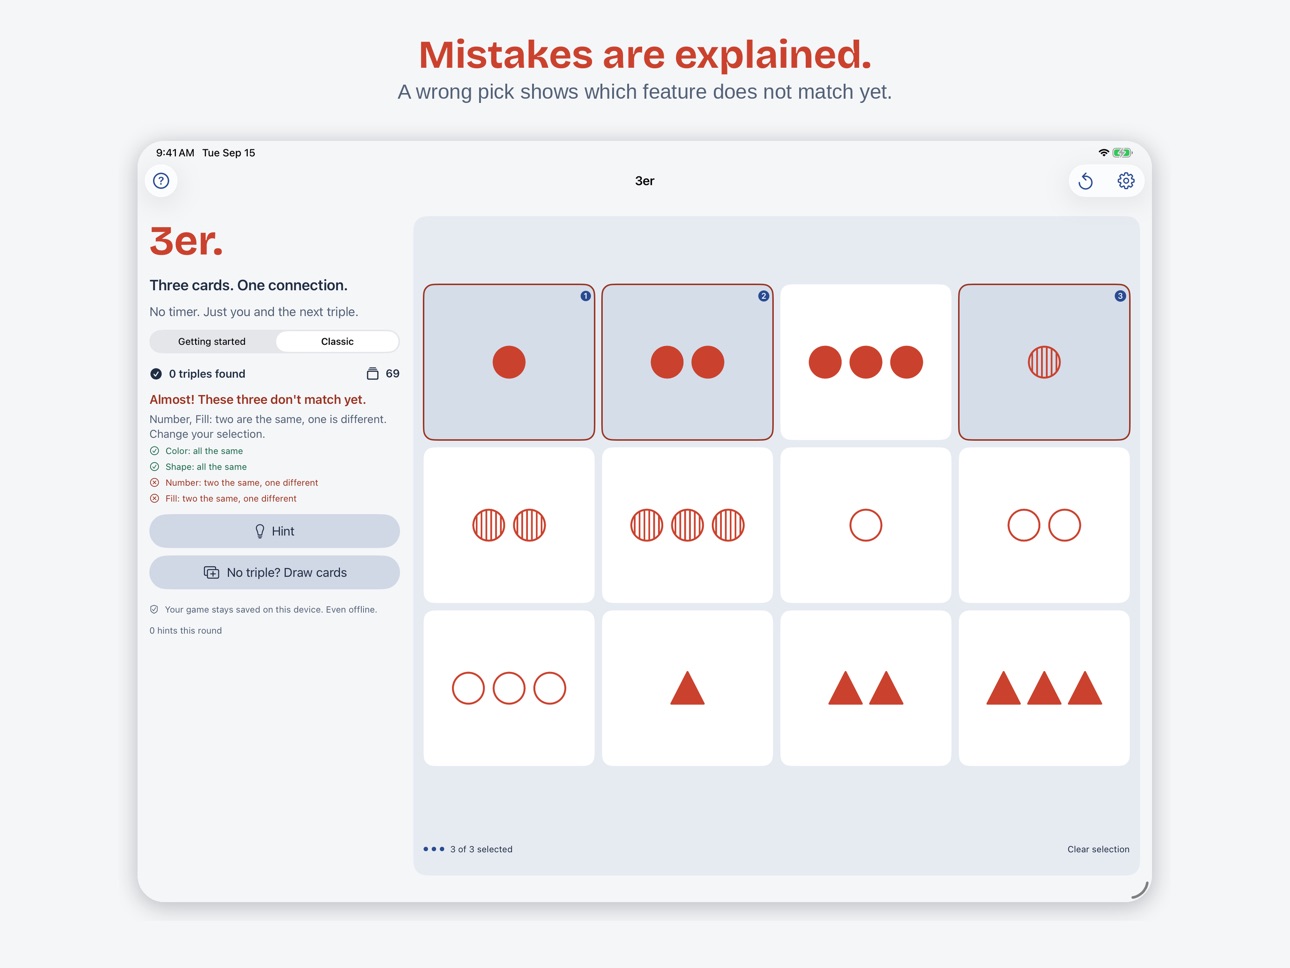Click '0 hints this round' text
Screen dimensions: 1290x968
186,631
